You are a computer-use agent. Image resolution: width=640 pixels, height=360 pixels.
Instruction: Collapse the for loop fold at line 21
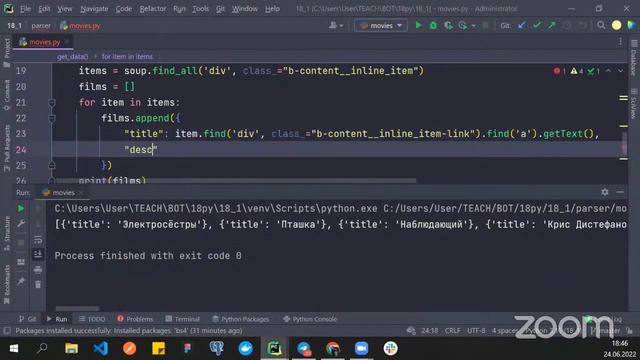52,102
